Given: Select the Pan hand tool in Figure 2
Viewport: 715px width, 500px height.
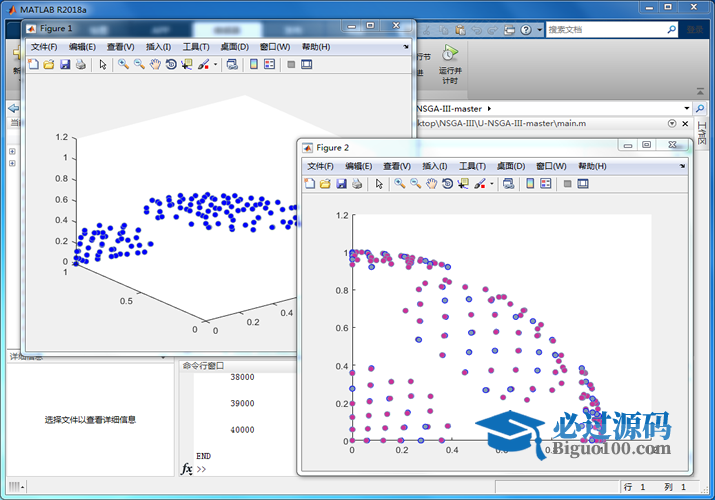Looking at the screenshot, I should [431, 184].
